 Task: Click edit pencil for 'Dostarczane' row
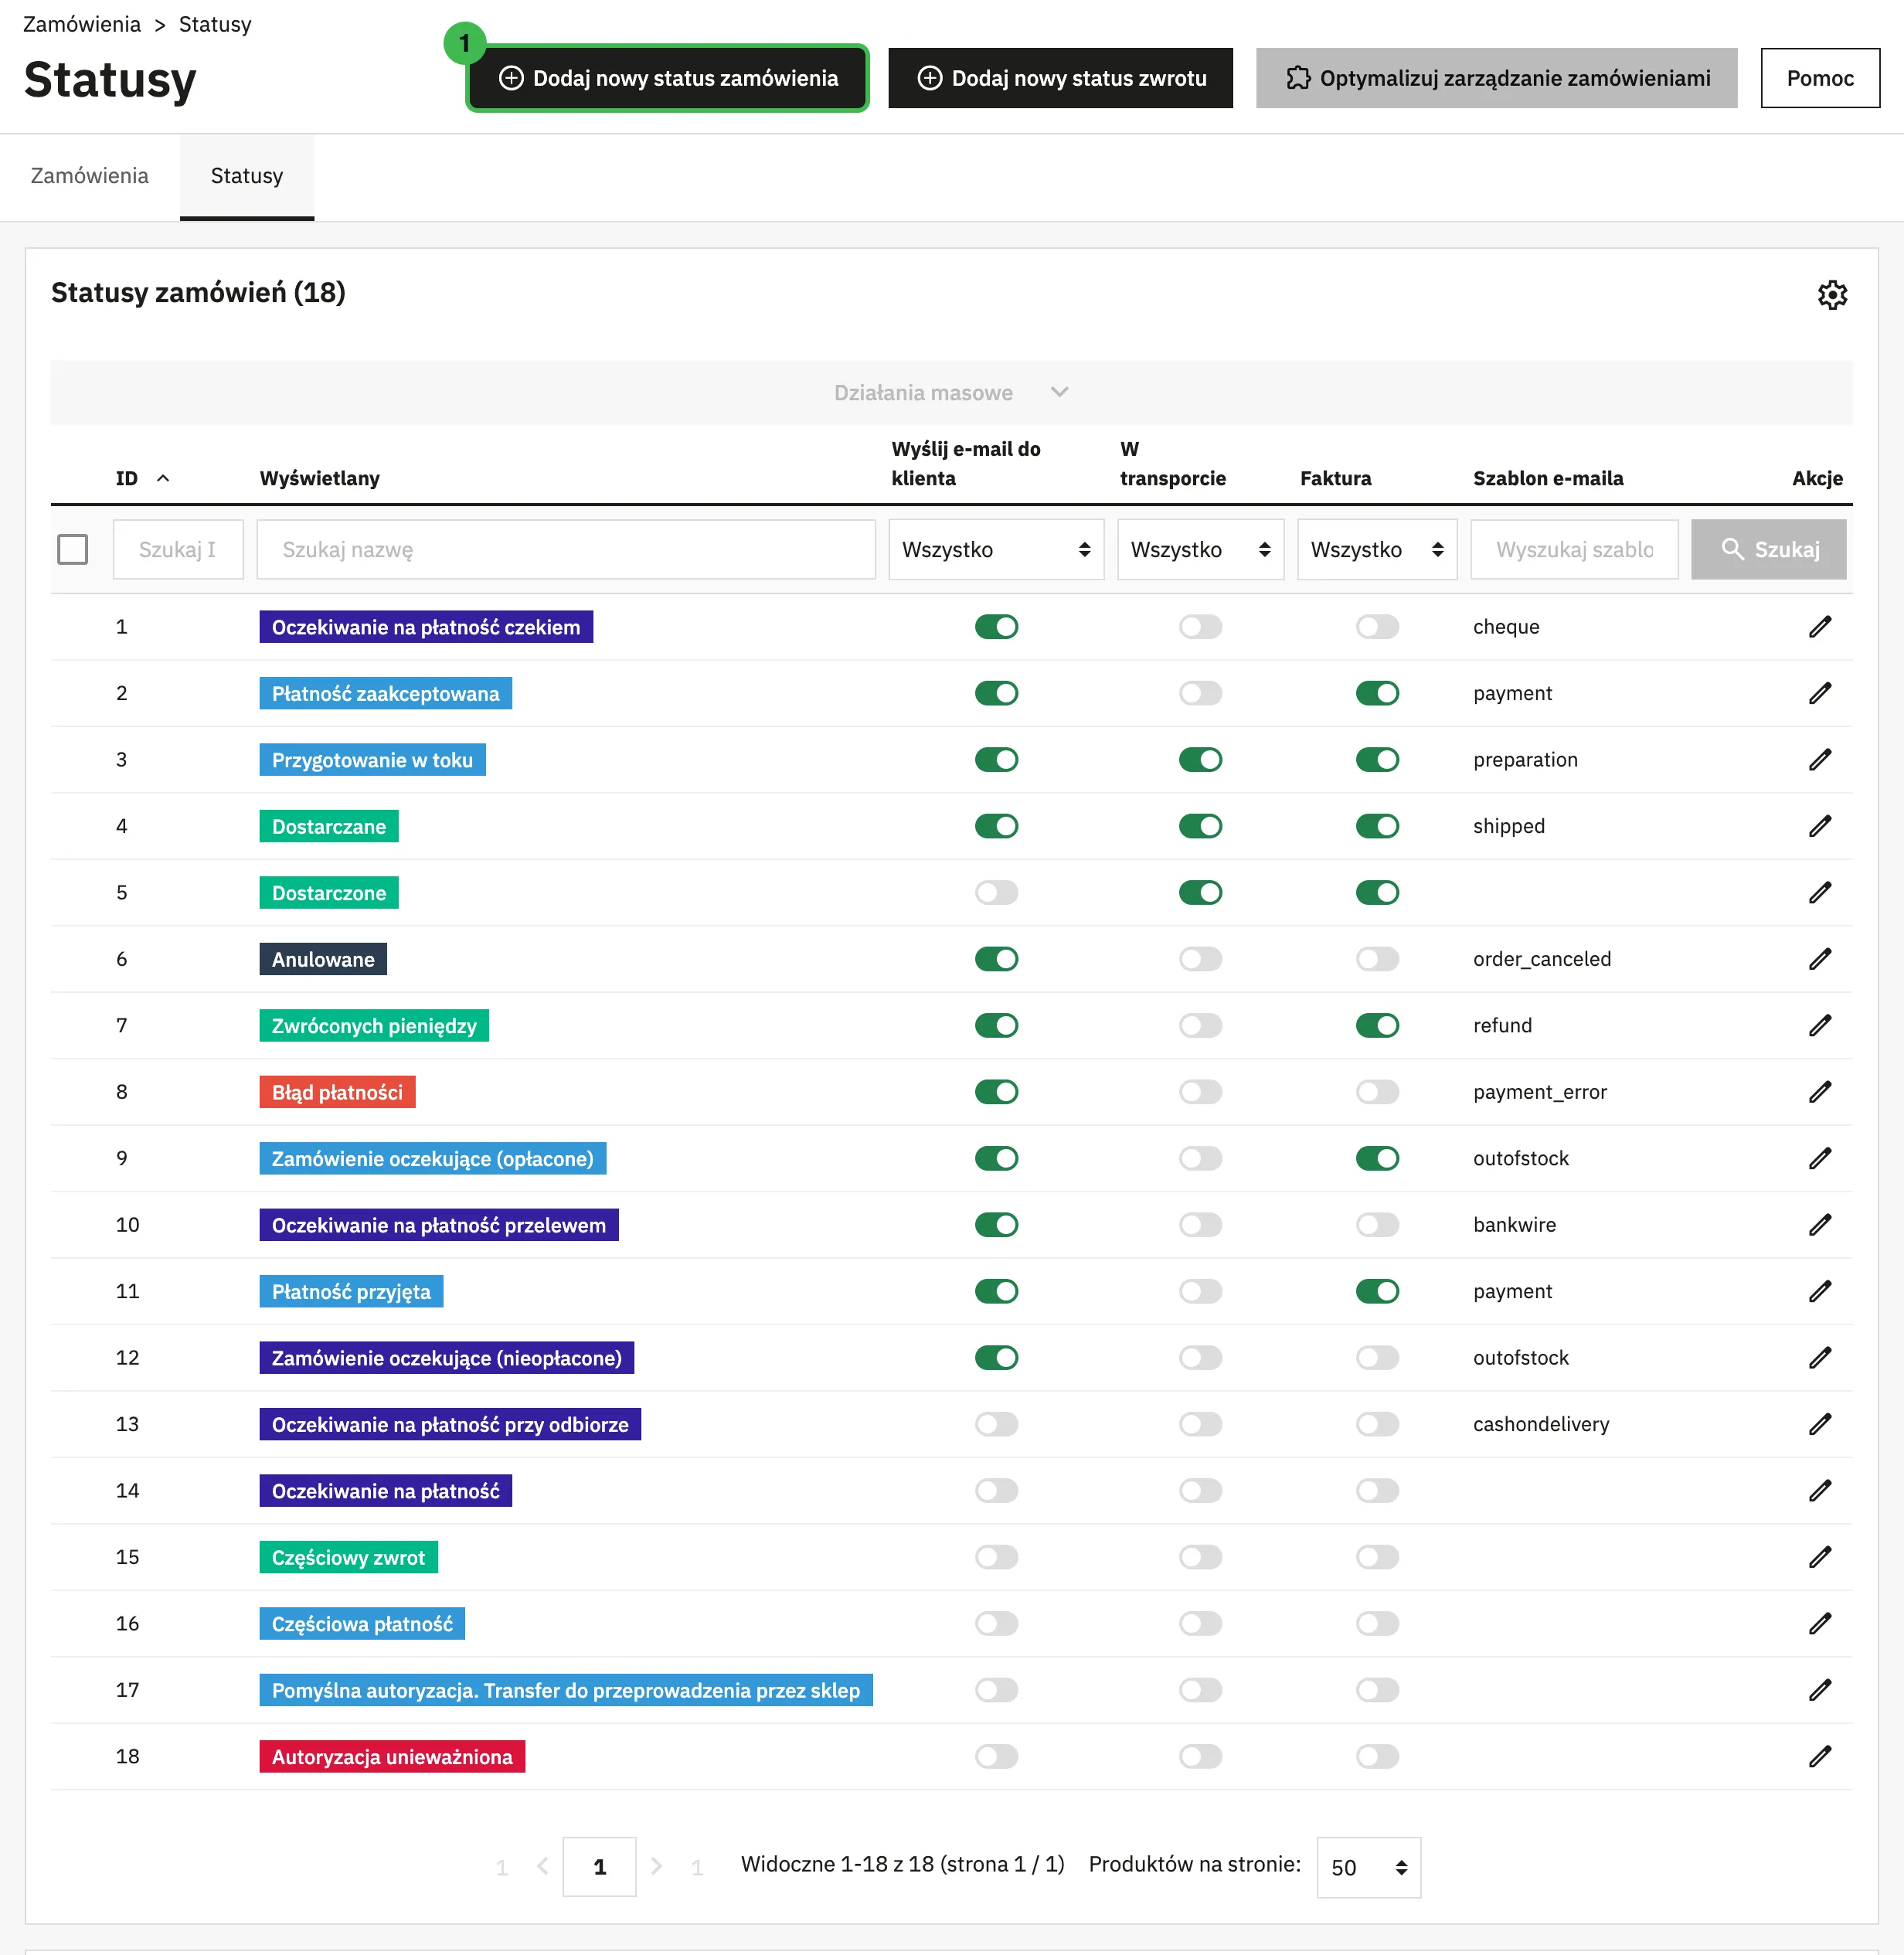(1819, 826)
